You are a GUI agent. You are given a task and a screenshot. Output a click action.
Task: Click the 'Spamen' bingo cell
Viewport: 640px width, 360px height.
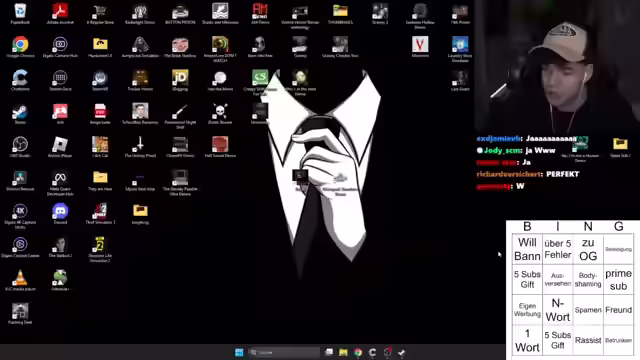pos(588,310)
